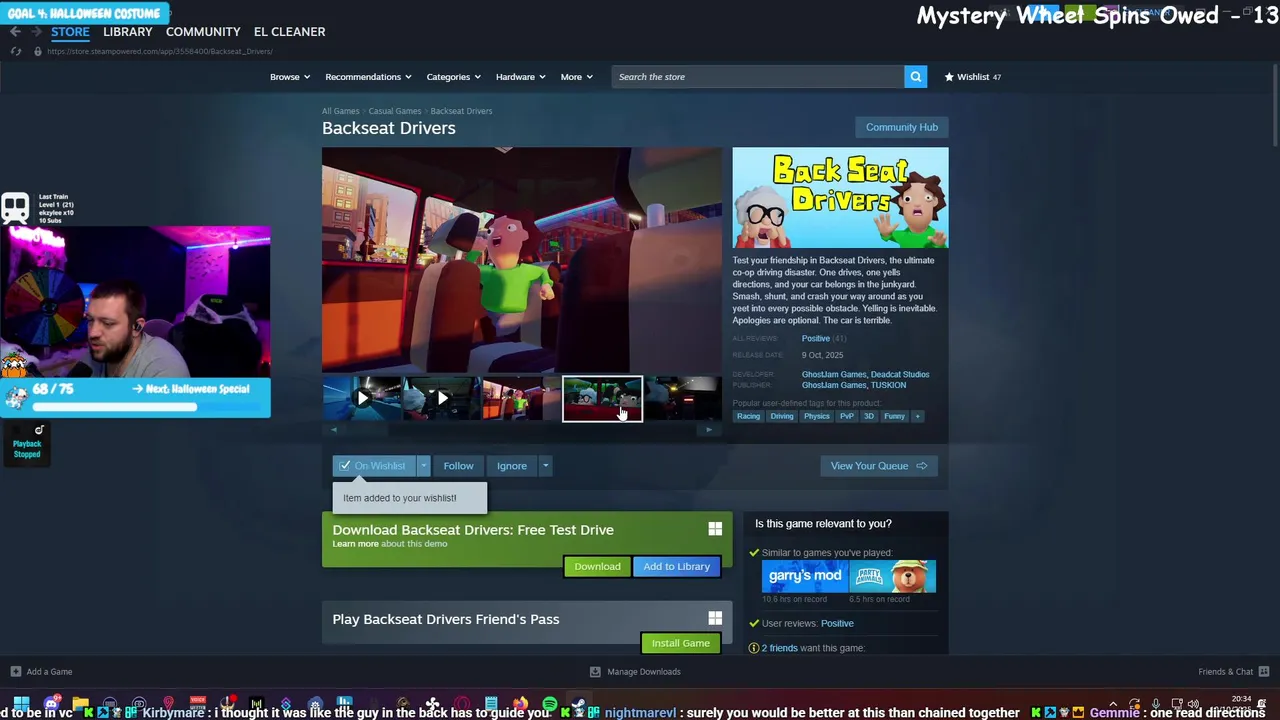The height and width of the screenshot is (720, 1280).
Task: Reload the store page with refresh icon
Action: (16, 51)
